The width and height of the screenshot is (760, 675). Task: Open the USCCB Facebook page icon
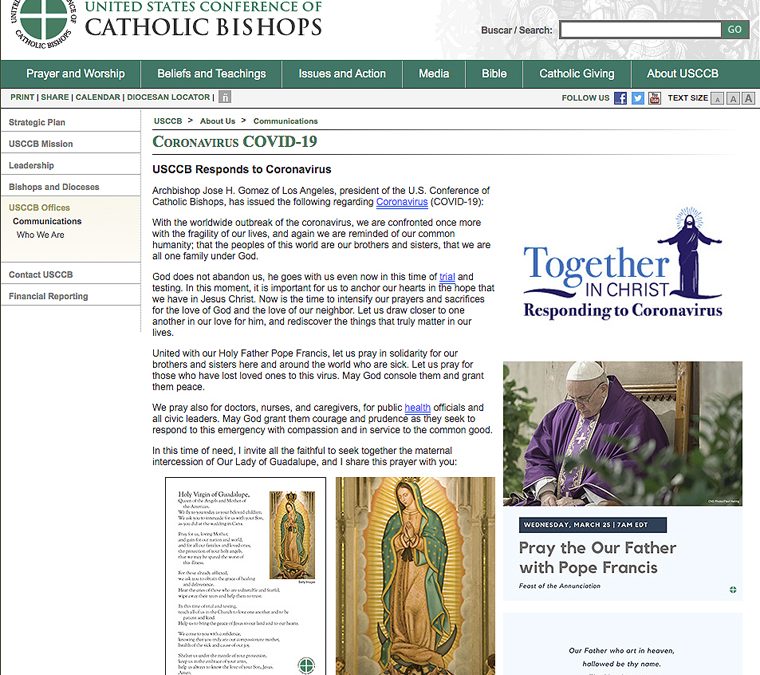click(x=620, y=98)
